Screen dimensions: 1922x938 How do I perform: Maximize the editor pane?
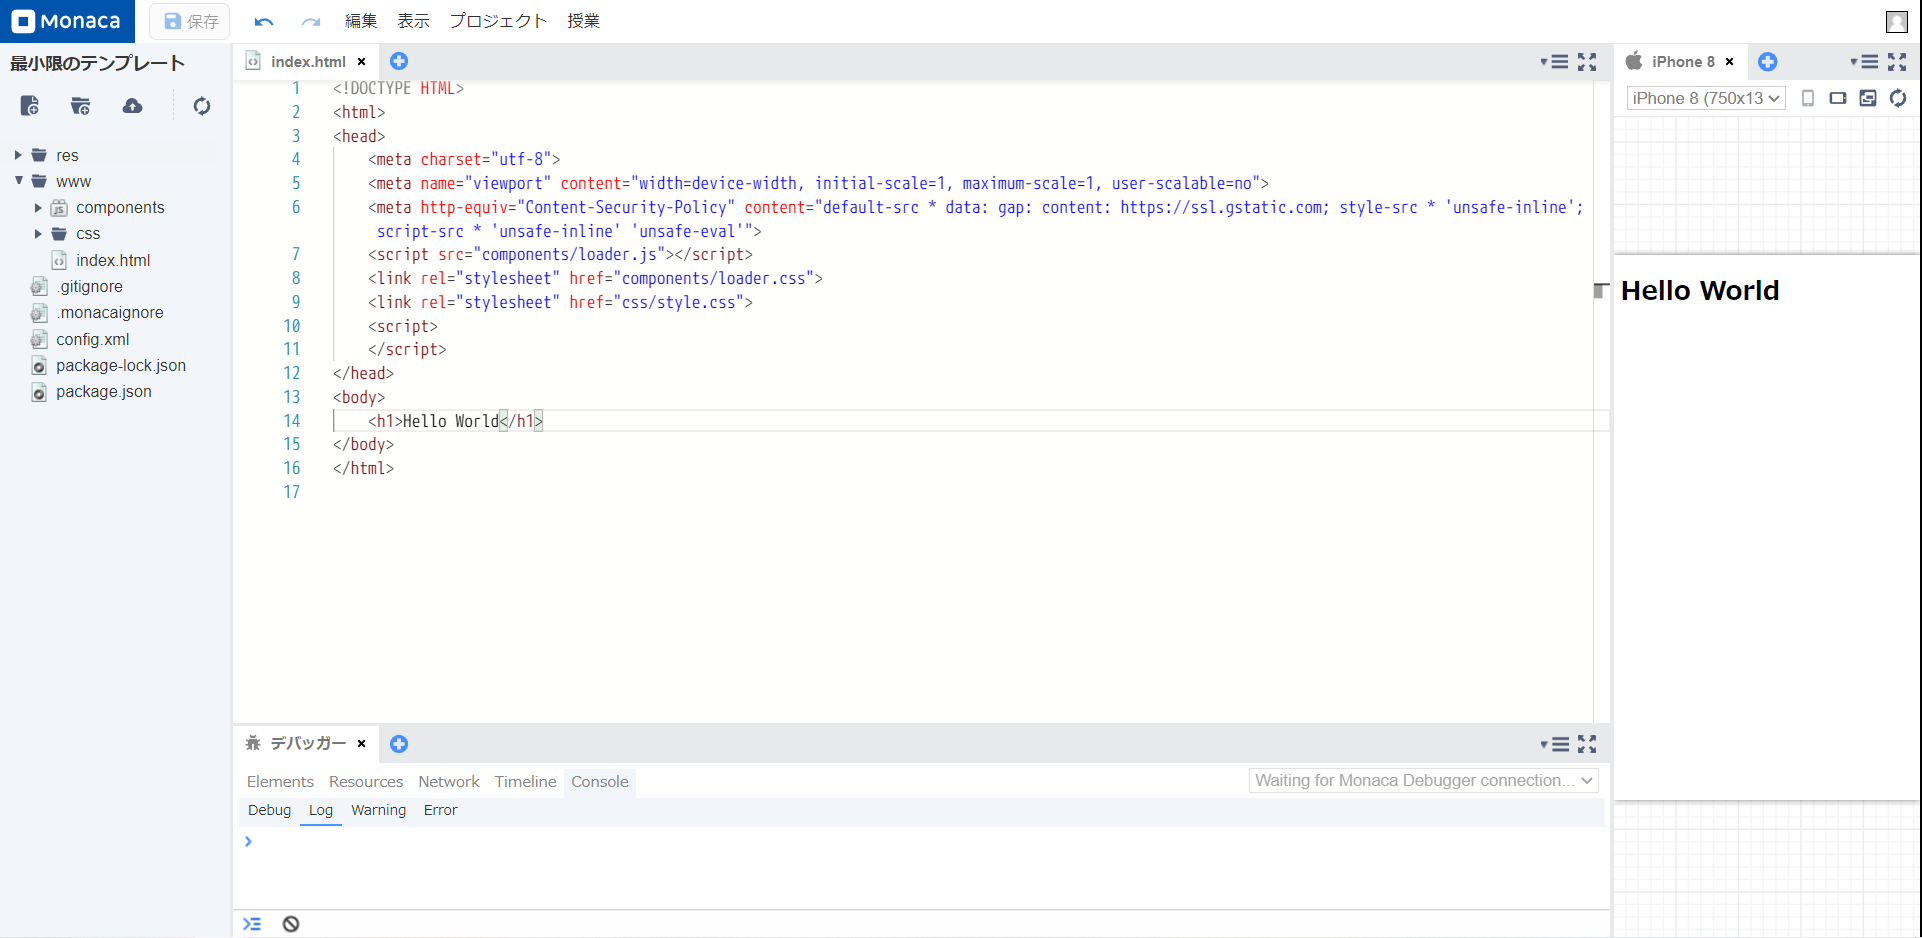[x=1587, y=61]
